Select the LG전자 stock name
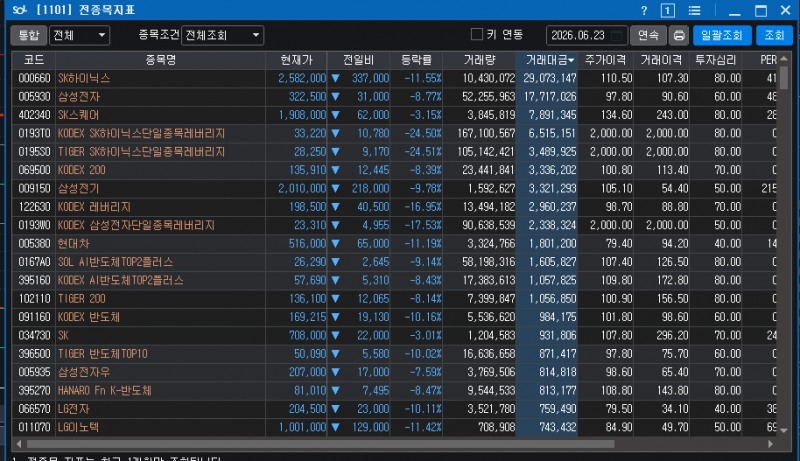This screenshot has height=461, width=800. click(73, 409)
